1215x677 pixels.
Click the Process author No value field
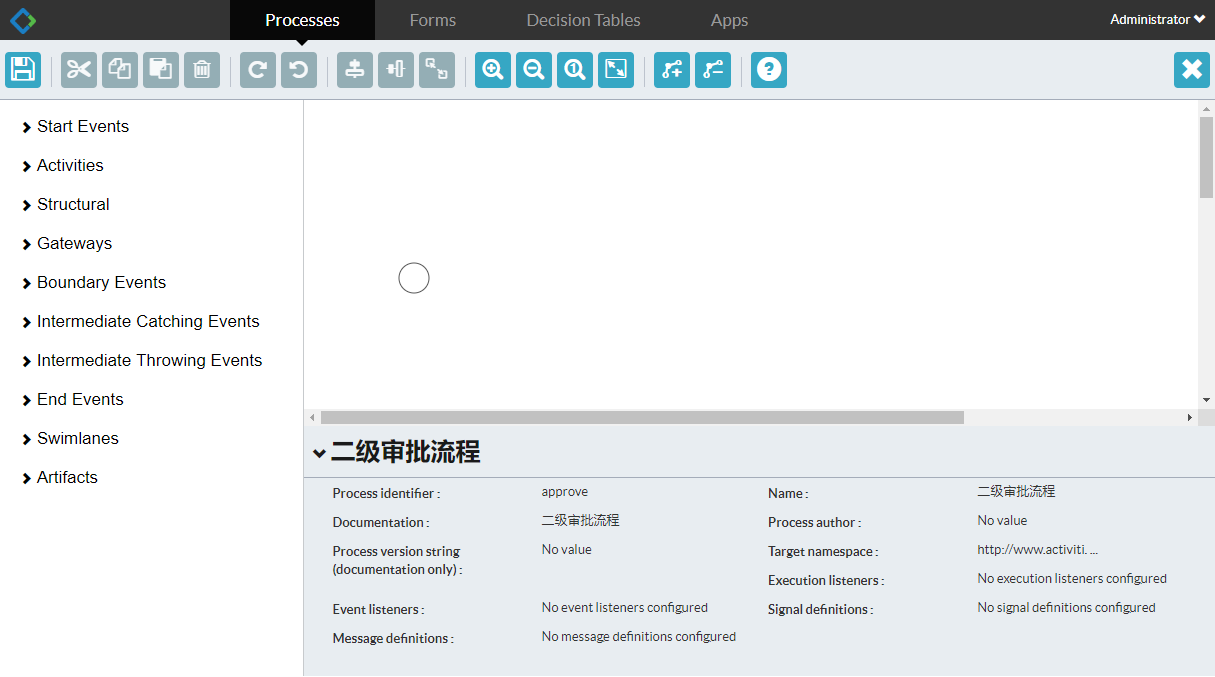[1002, 521]
